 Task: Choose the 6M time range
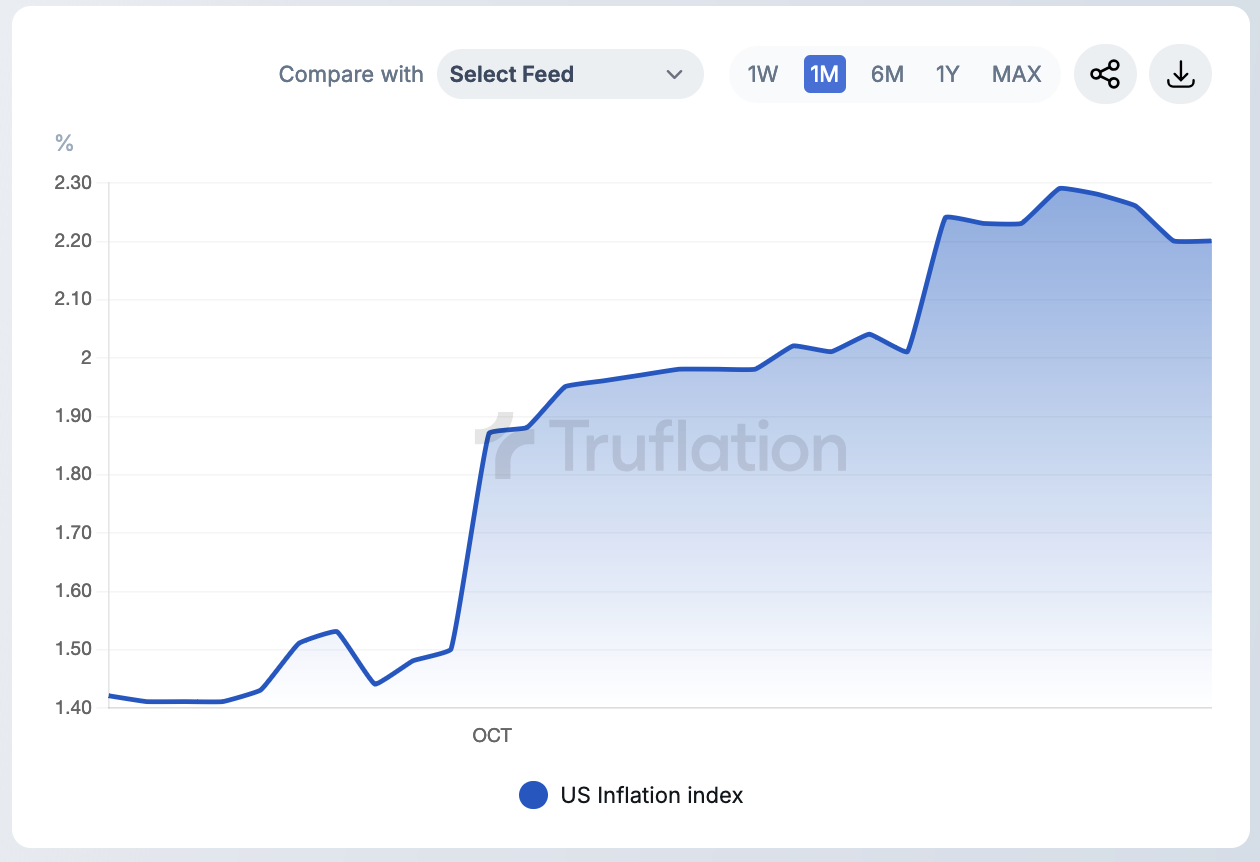(887, 74)
